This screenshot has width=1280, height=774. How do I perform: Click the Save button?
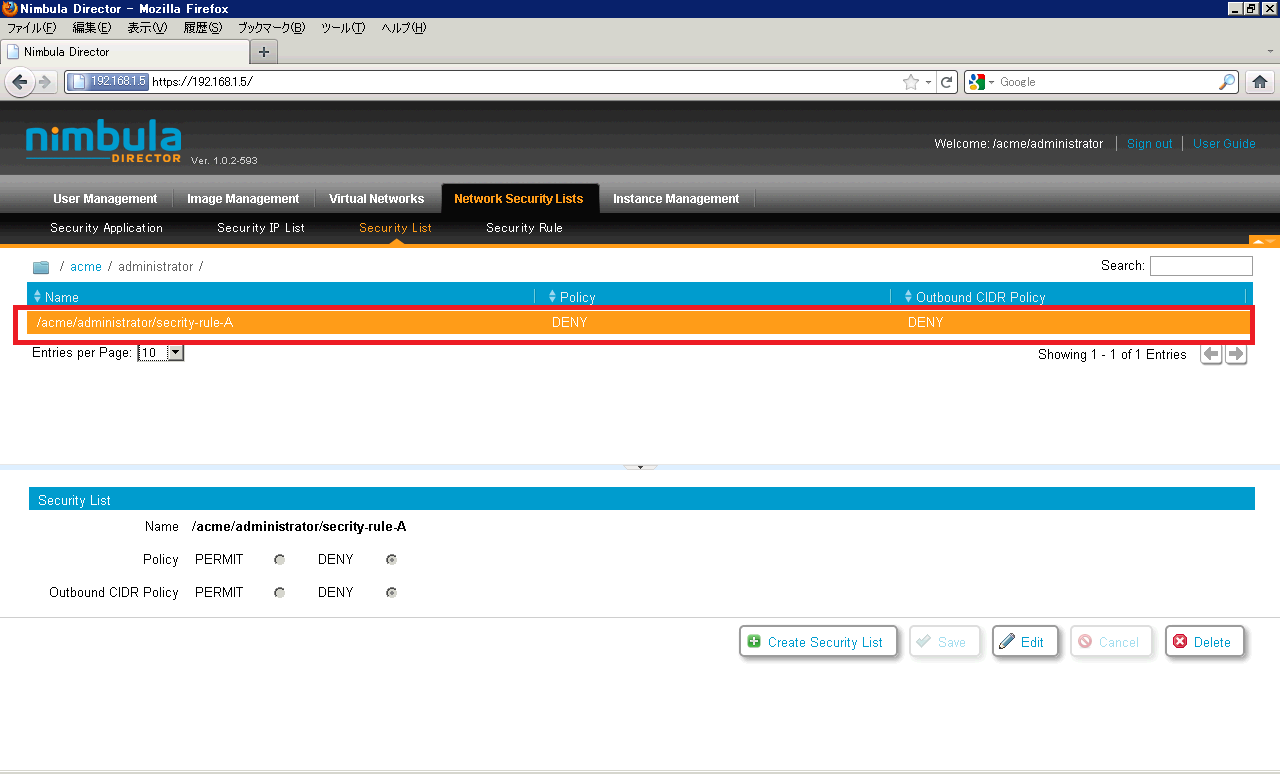coord(944,642)
